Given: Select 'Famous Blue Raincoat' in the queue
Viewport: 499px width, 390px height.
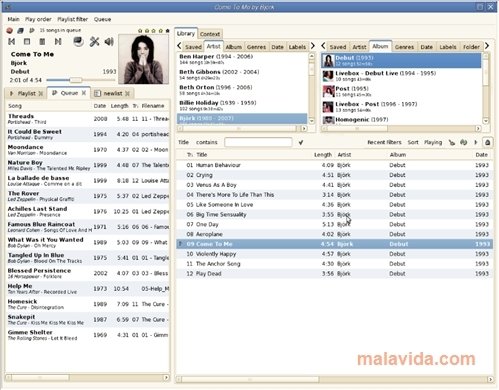Looking at the screenshot, I should (88, 227).
